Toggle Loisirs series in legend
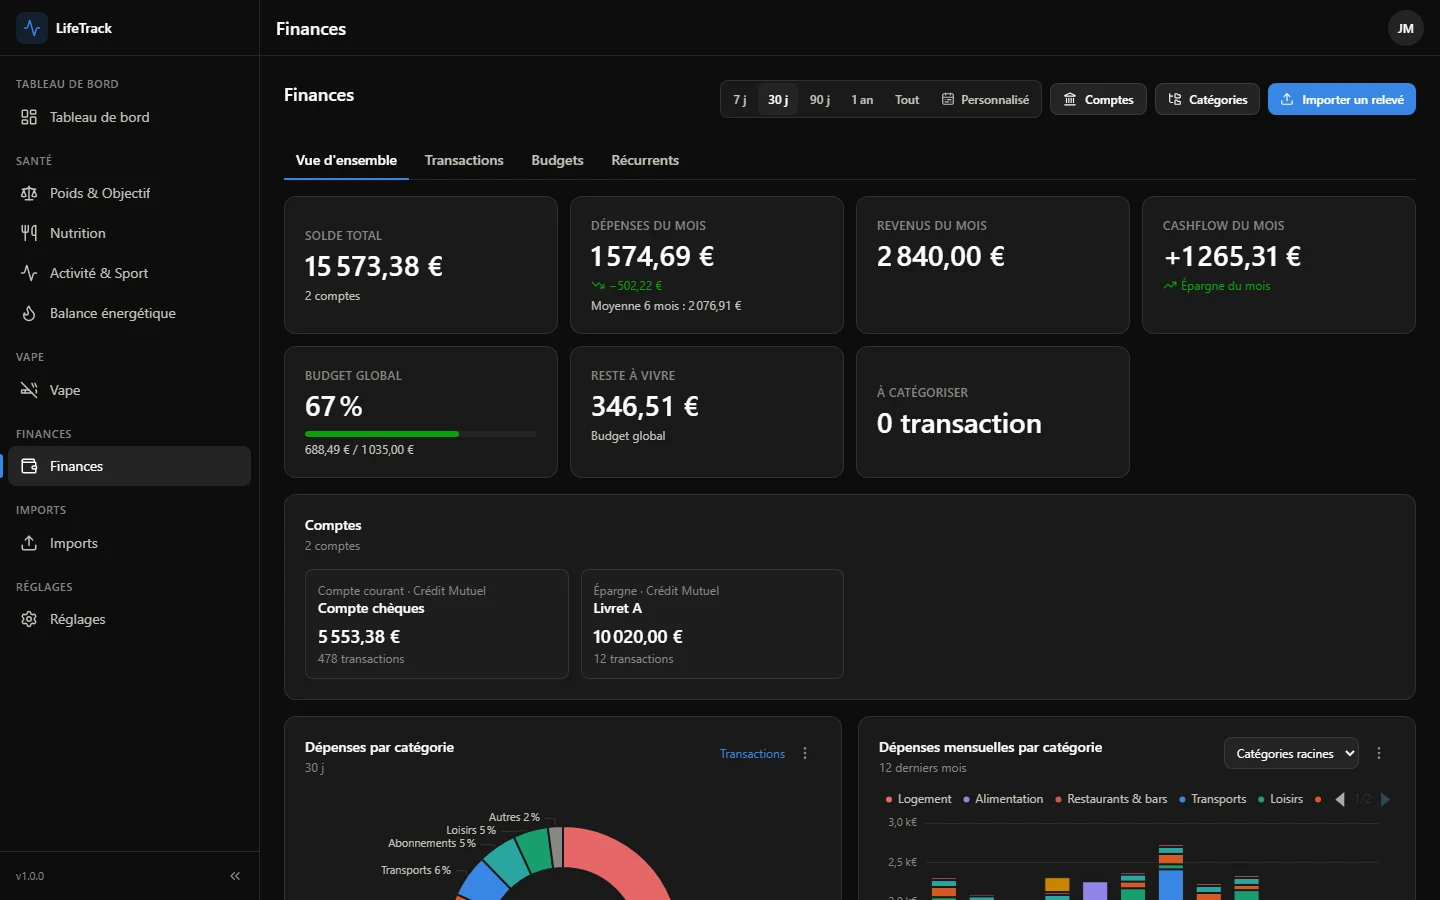This screenshot has height=900, width=1440. 1280,799
